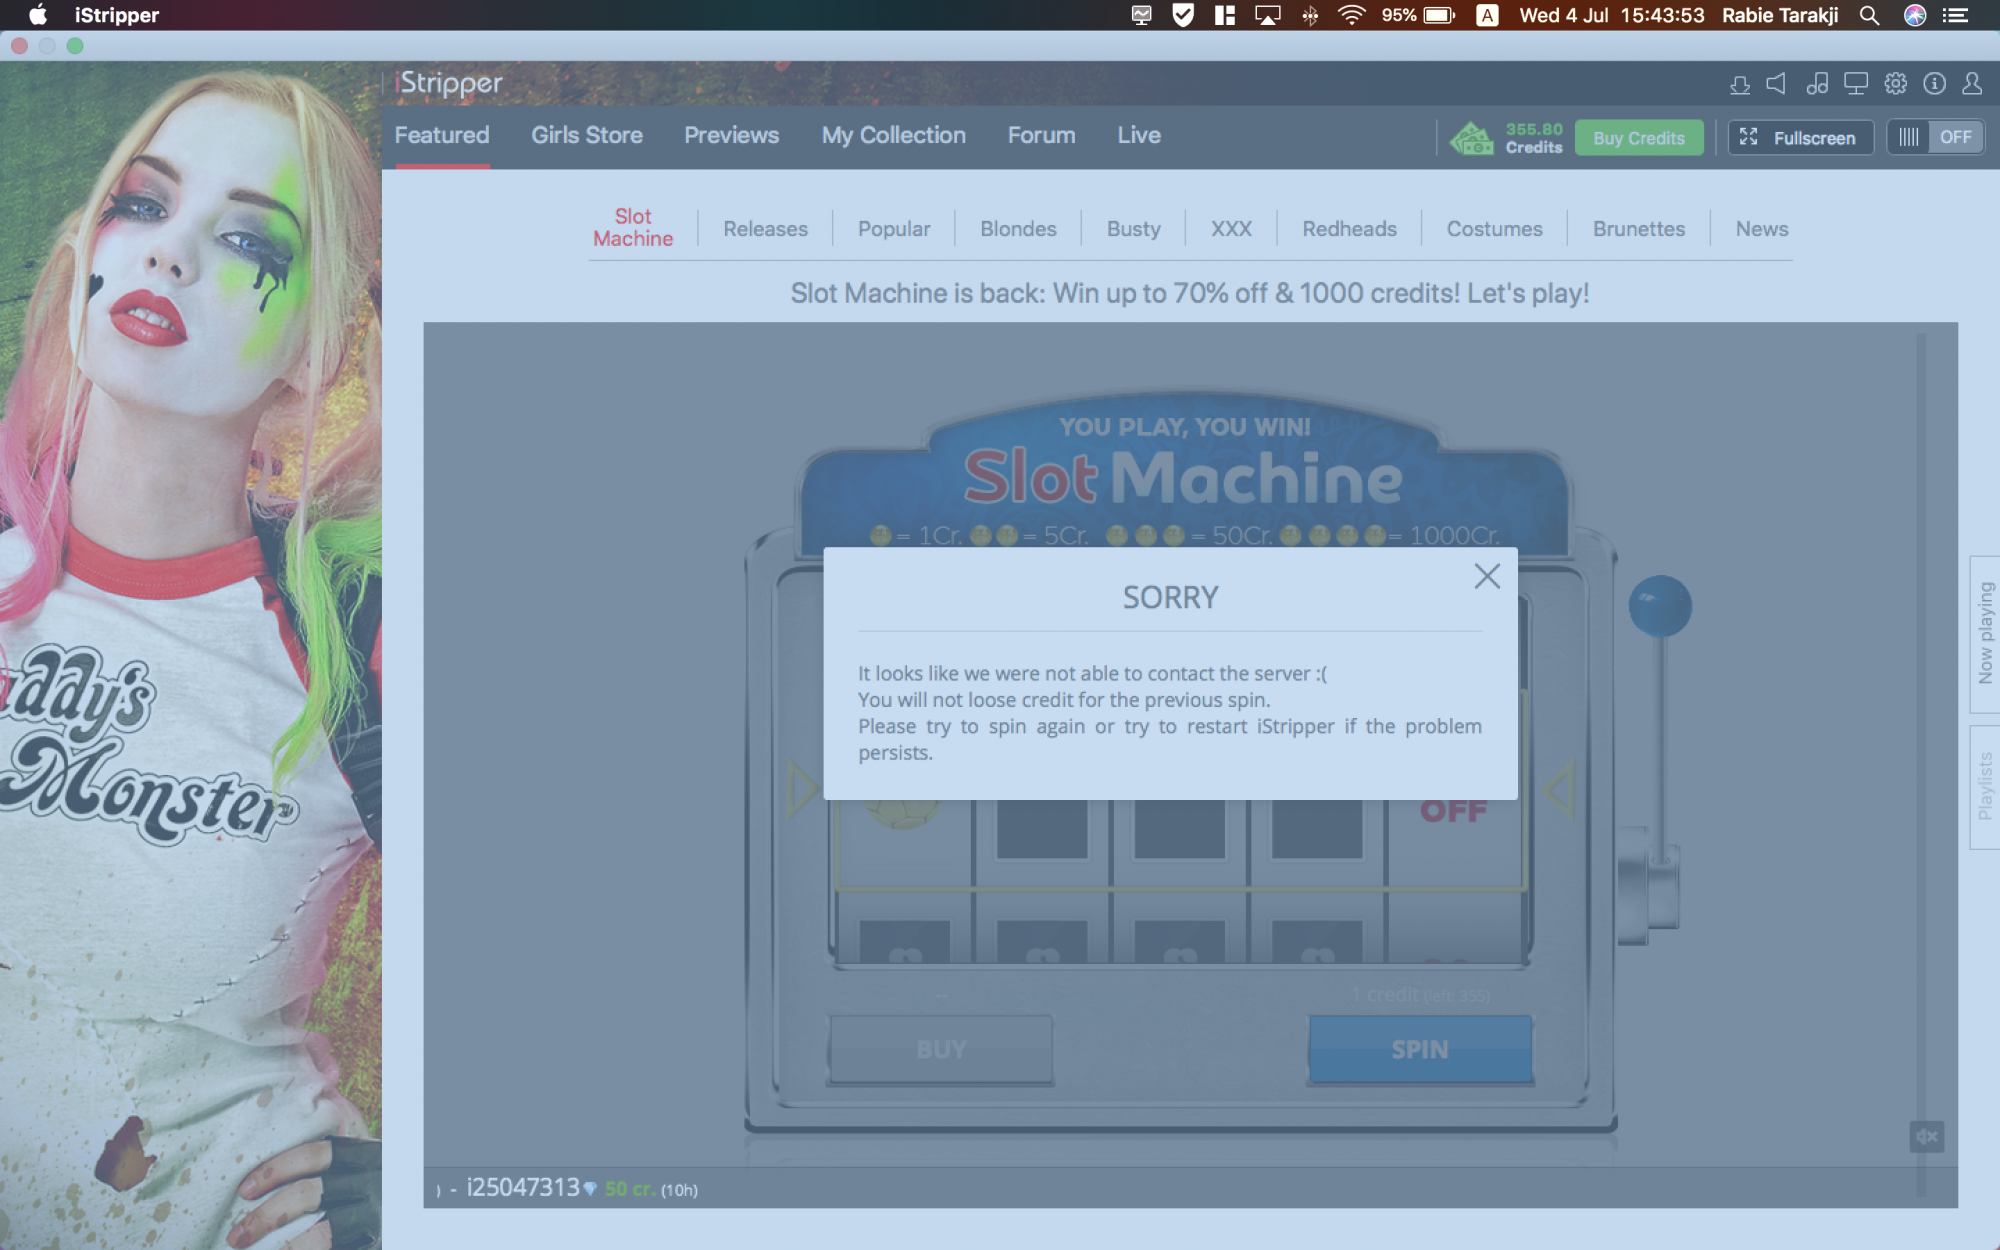Click Rabie Tarakji user name in menu bar
This screenshot has height=1250, width=2000.
coord(1780,15)
